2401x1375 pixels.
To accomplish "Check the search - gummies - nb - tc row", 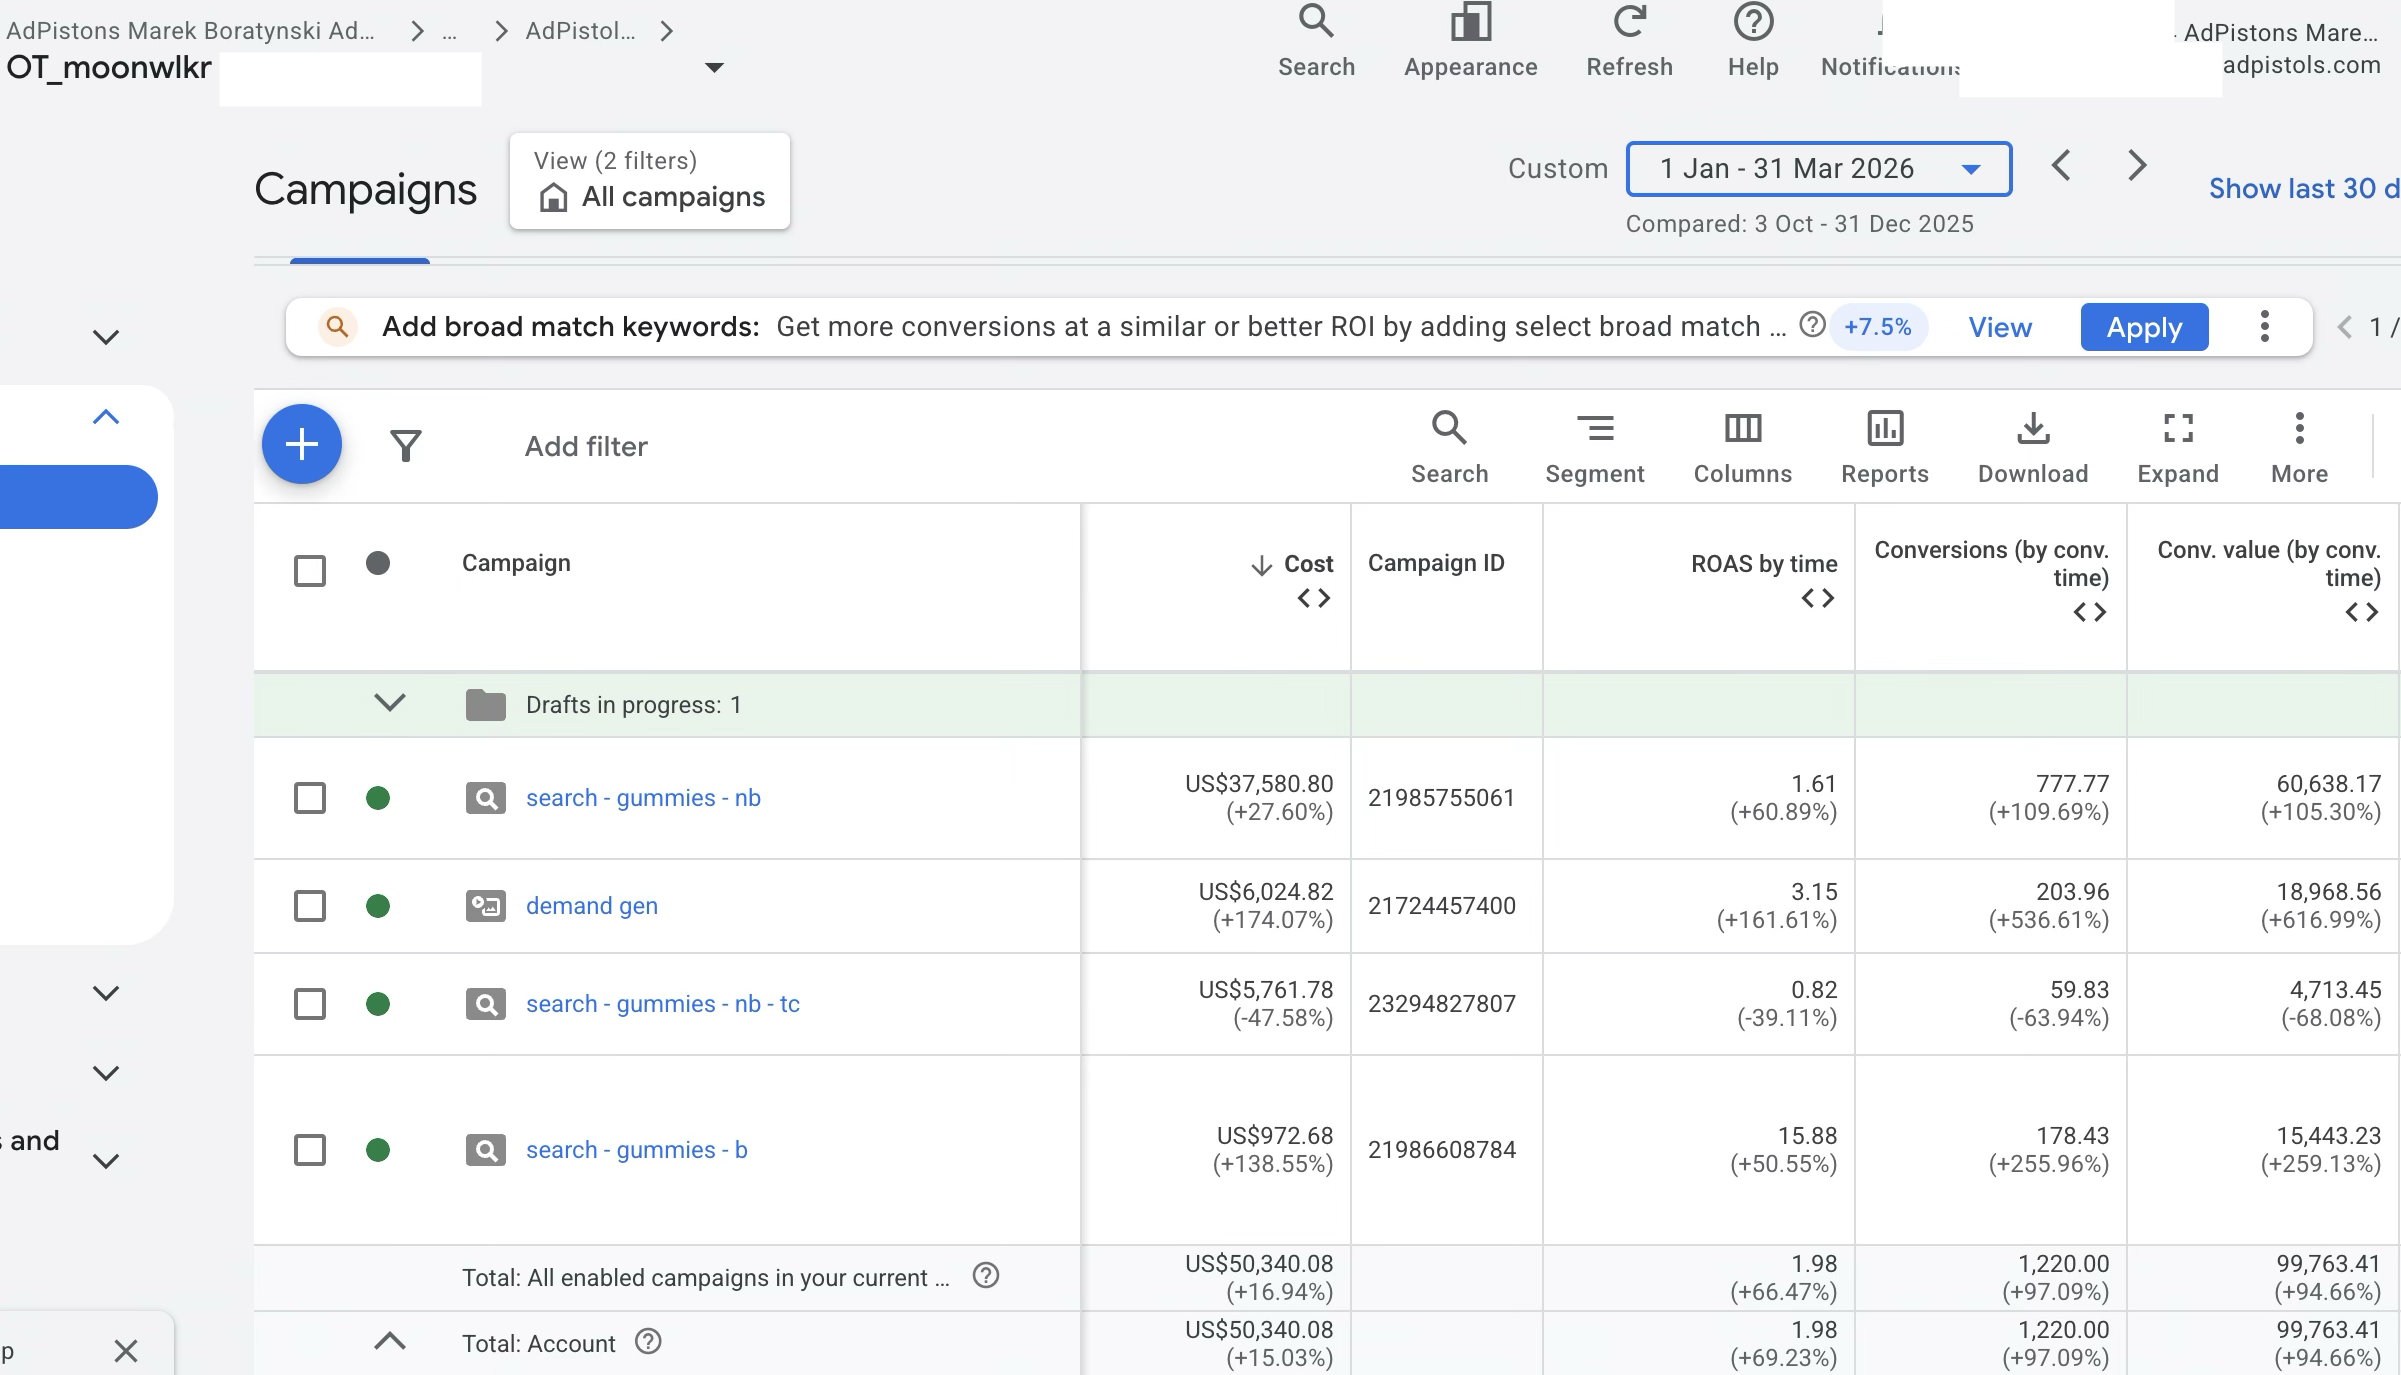I will point(310,1004).
